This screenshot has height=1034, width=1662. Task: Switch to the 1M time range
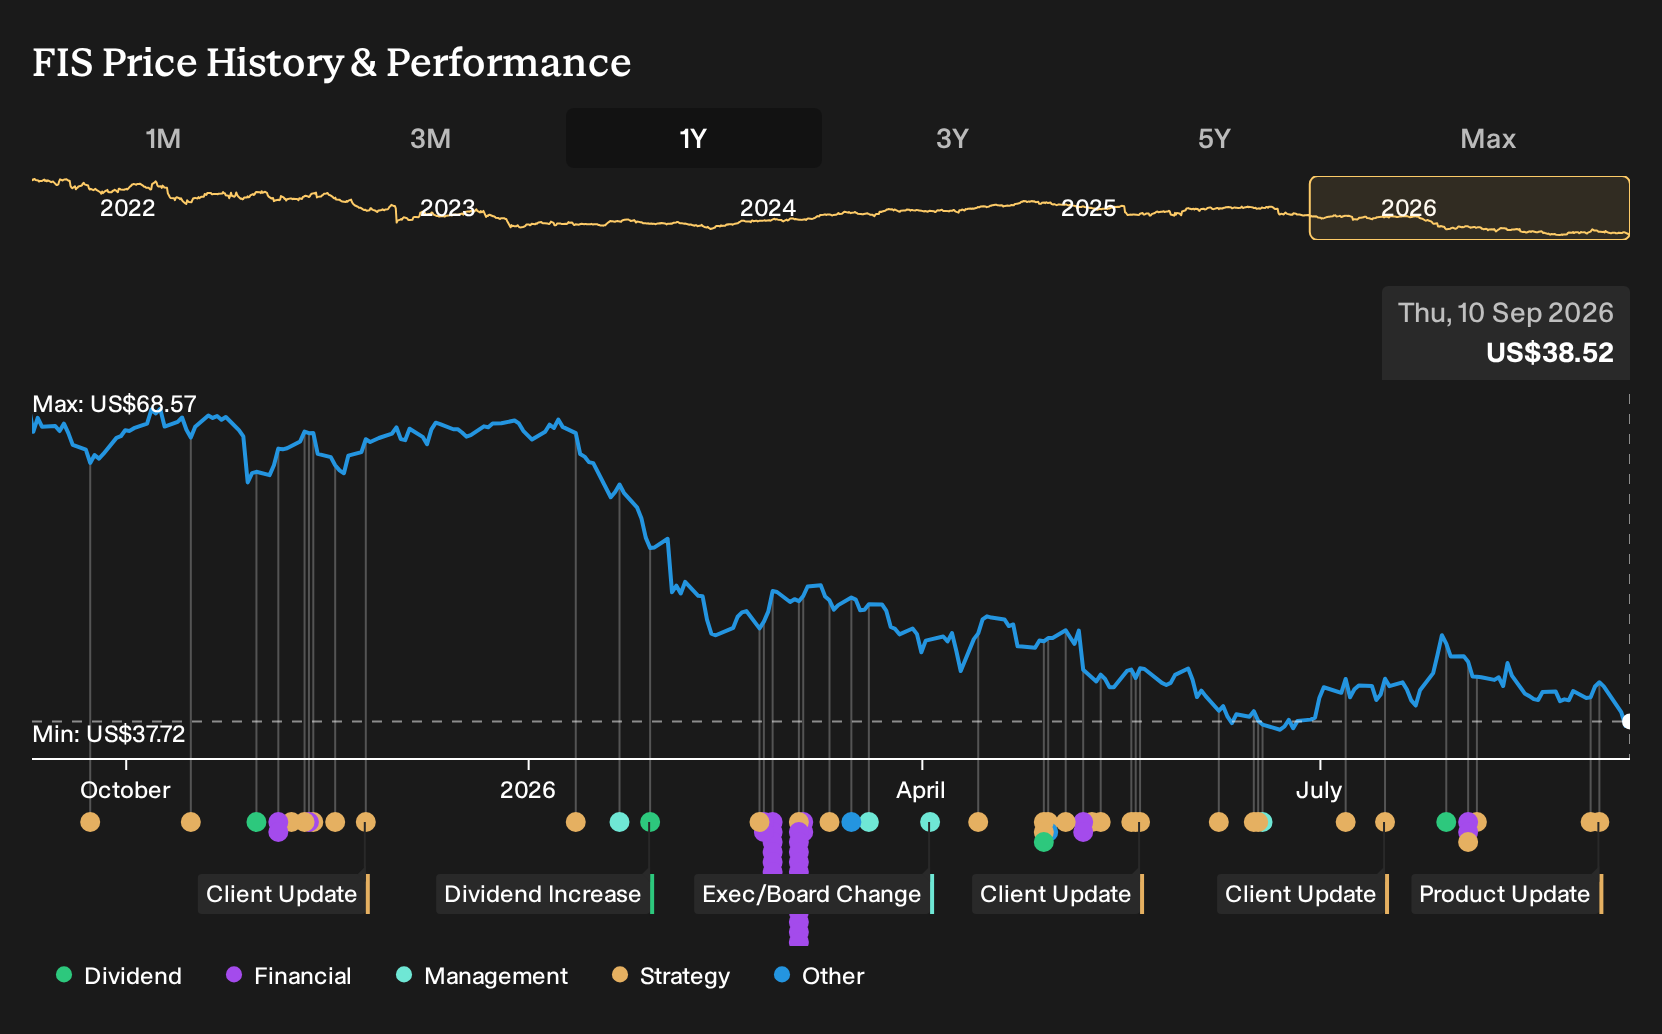coord(163,138)
